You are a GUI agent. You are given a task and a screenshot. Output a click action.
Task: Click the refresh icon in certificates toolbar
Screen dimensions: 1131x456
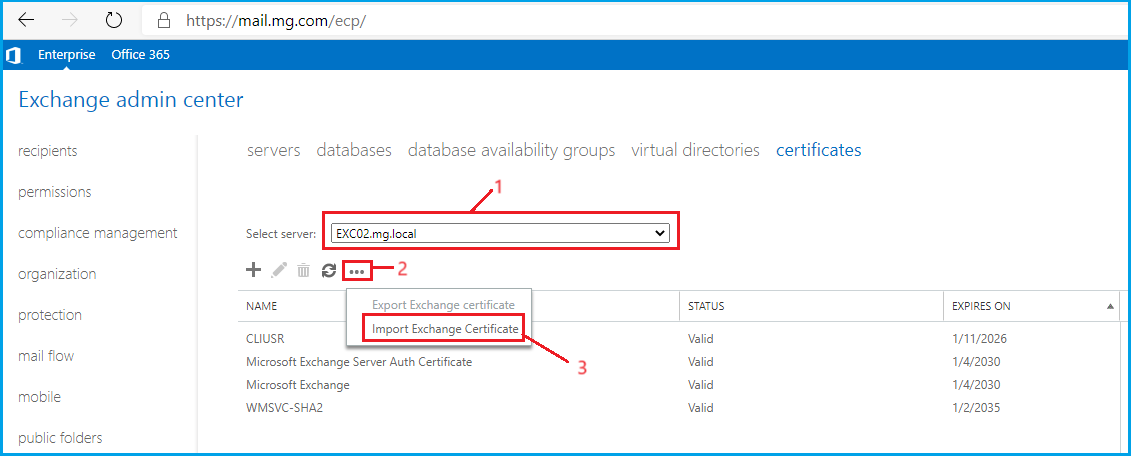click(328, 270)
